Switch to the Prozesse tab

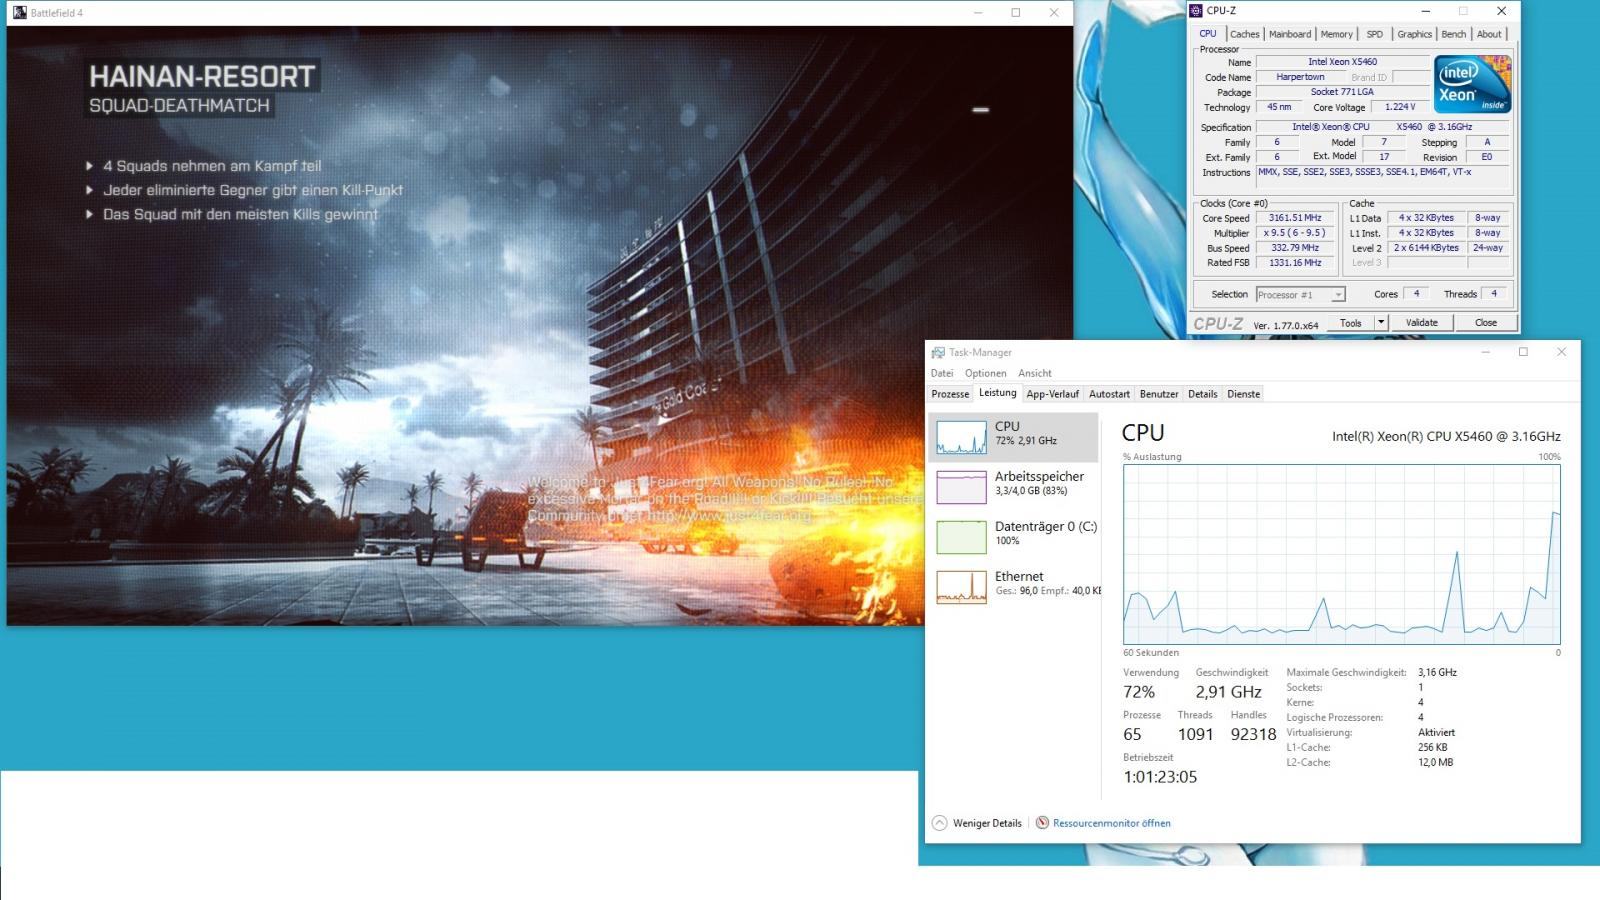950,394
